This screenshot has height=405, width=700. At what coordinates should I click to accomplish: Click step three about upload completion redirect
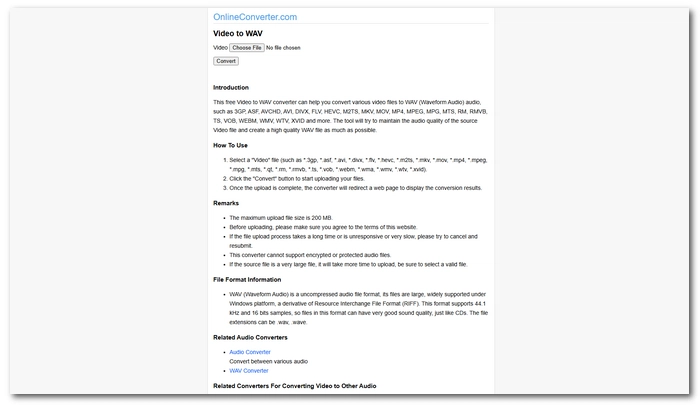point(355,188)
